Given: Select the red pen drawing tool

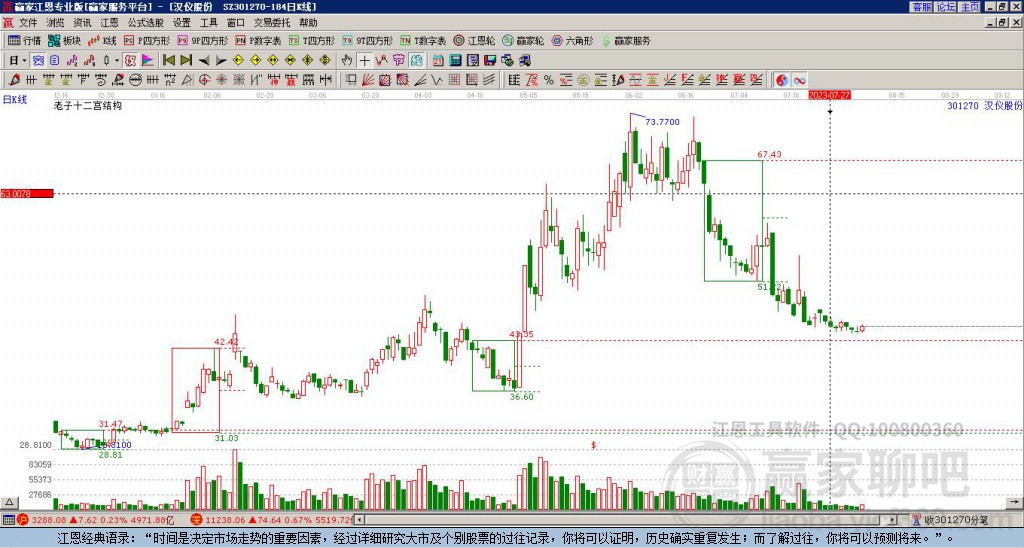Looking at the screenshot, I should click(14, 80).
